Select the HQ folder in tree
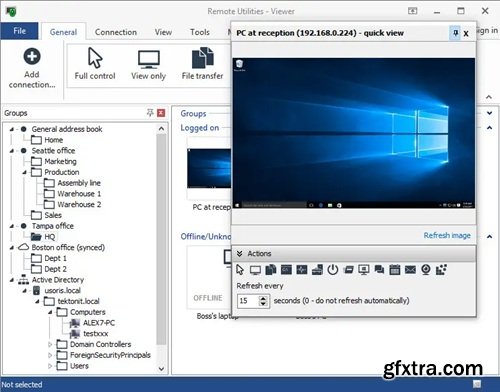 coord(44,237)
